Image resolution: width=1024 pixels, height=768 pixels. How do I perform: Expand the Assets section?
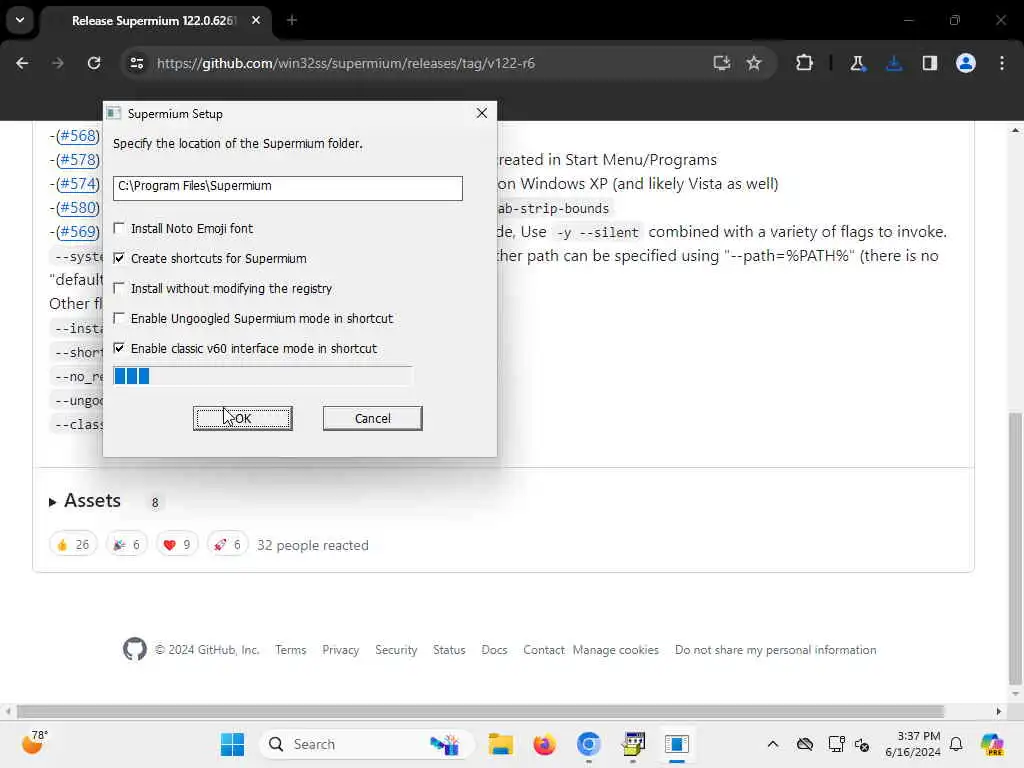tap(85, 501)
